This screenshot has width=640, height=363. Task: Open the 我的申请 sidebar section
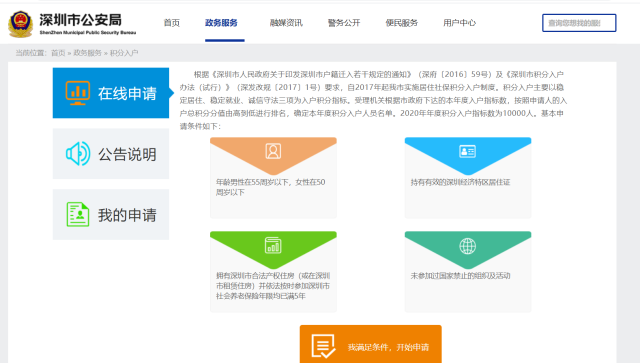point(111,214)
